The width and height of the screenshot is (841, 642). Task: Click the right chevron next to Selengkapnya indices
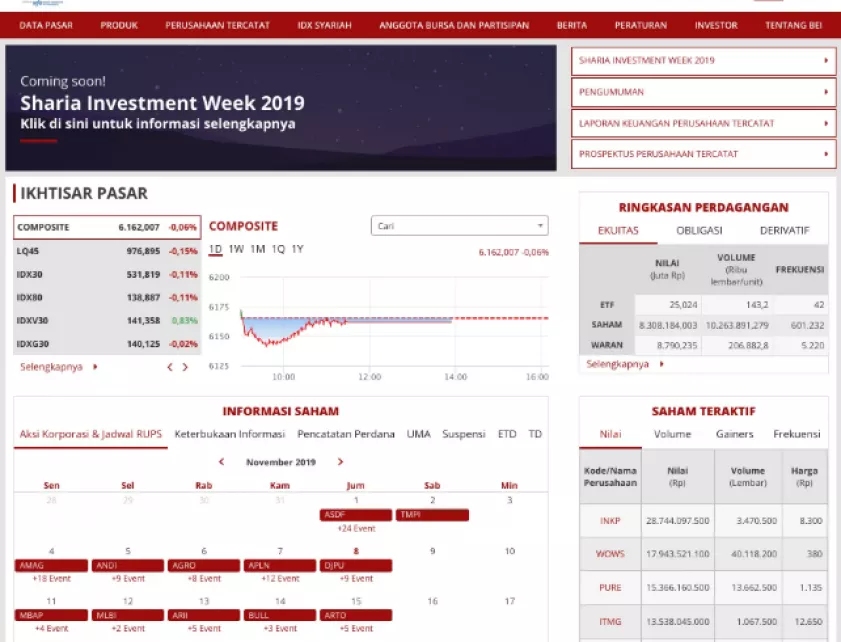point(185,367)
